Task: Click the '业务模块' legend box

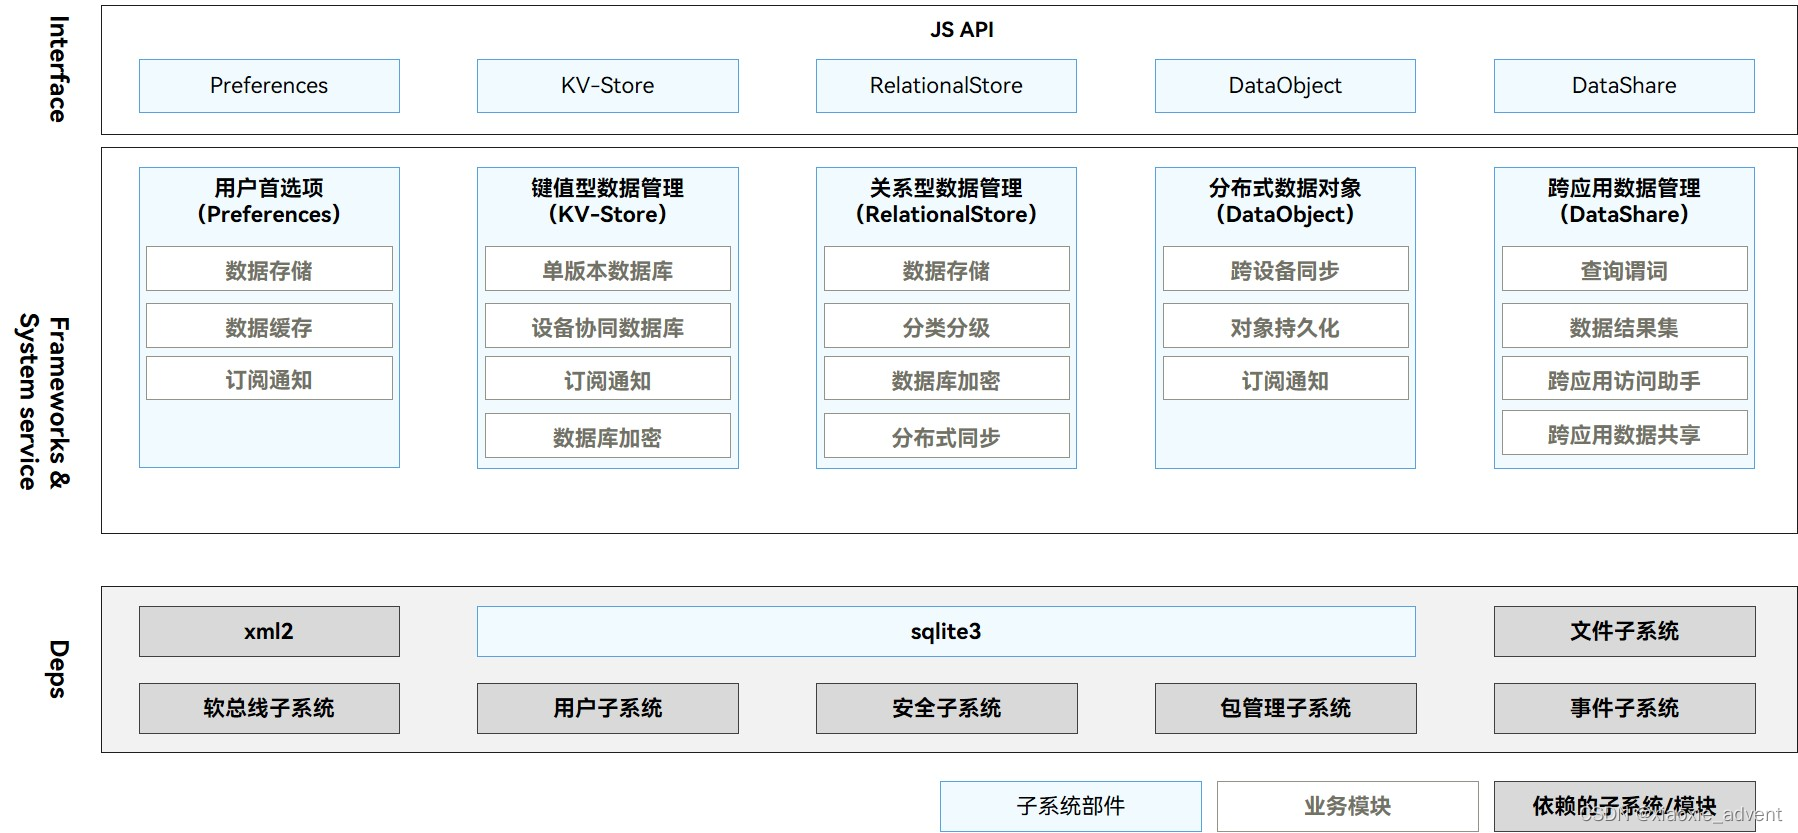Action: point(1347,806)
